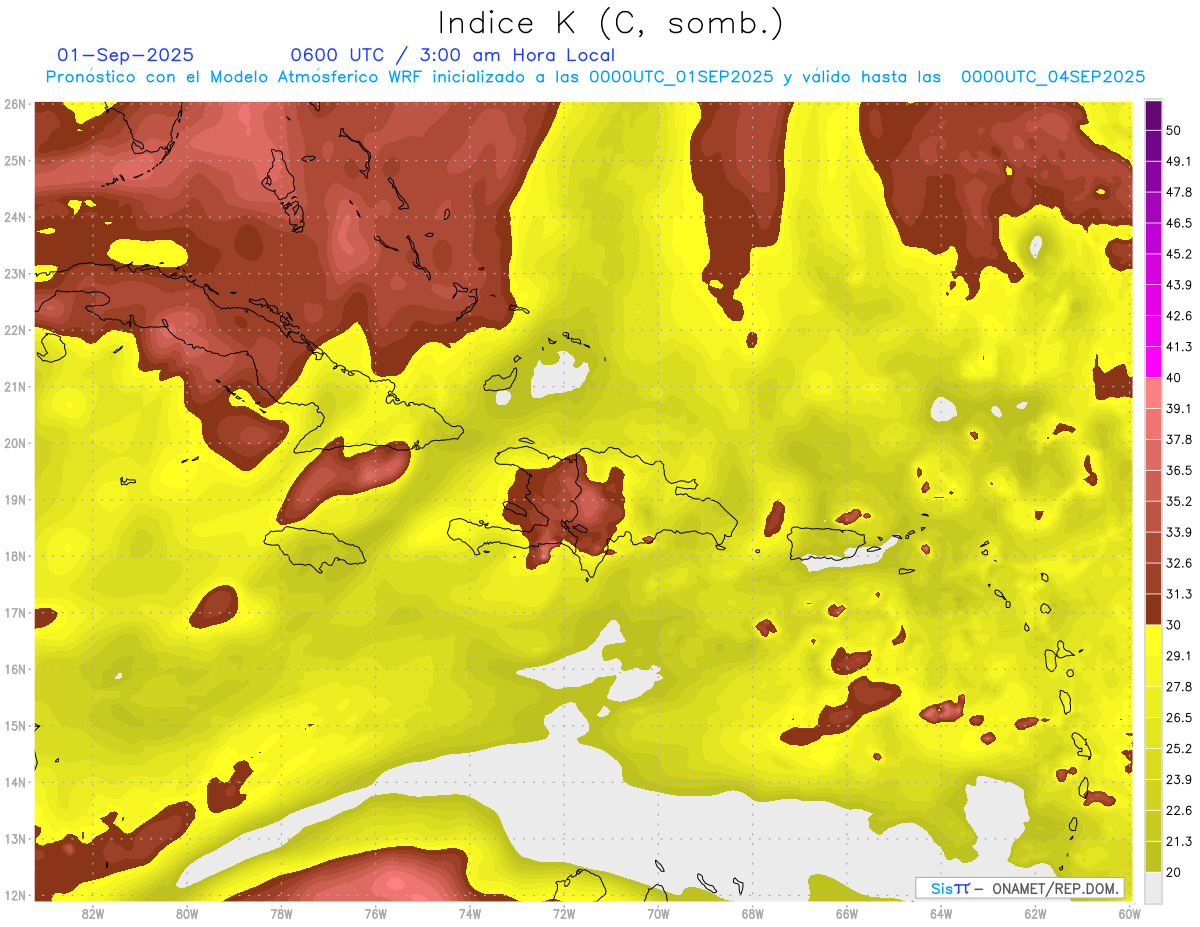This screenshot has height=927, width=1200.
Task: Click the 15N latitude label
Action: [15, 725]
